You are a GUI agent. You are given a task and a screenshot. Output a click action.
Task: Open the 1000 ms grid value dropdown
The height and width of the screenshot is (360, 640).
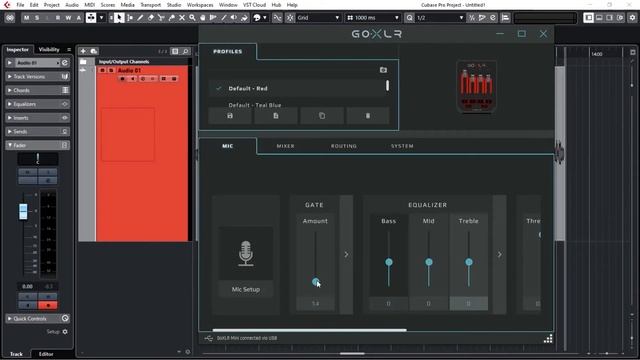tap(373, 18)
